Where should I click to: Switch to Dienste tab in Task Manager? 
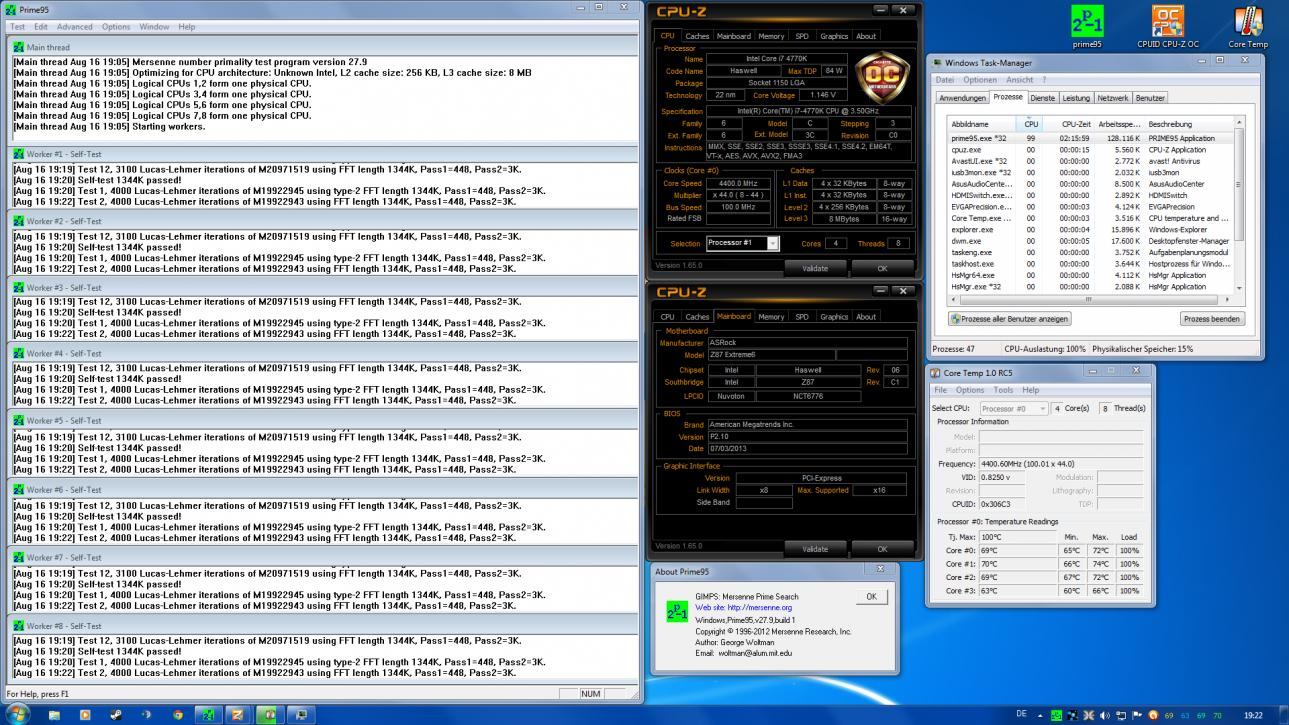(x=1042, y=98)
